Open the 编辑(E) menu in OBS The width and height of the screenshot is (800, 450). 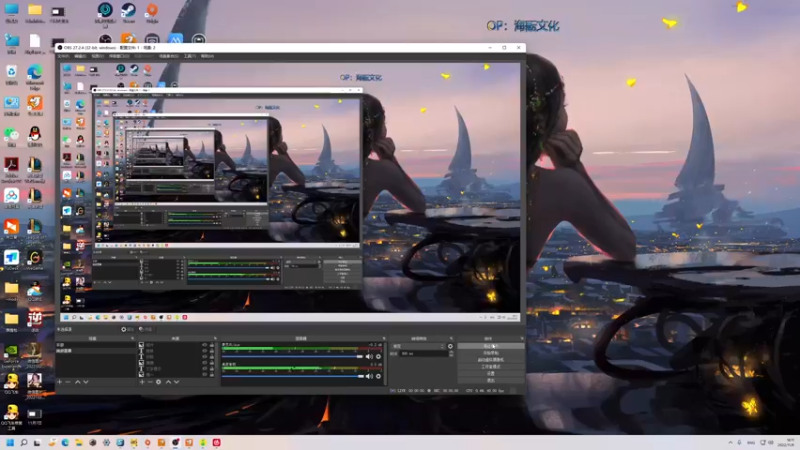80,56
